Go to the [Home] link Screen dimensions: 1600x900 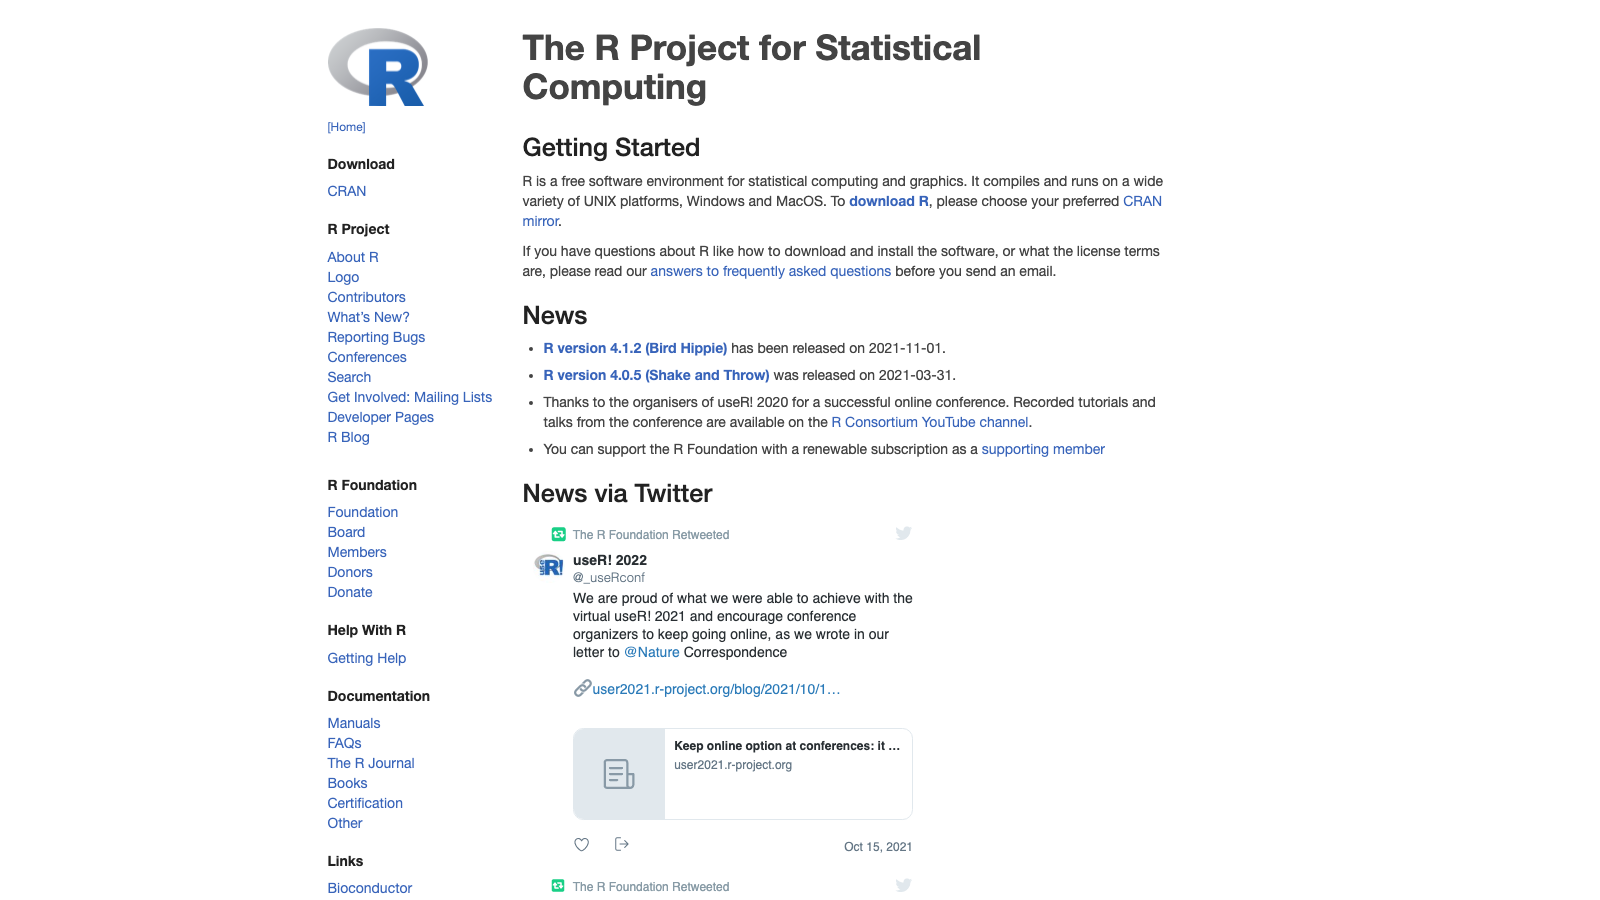click(x=347, y=127)
